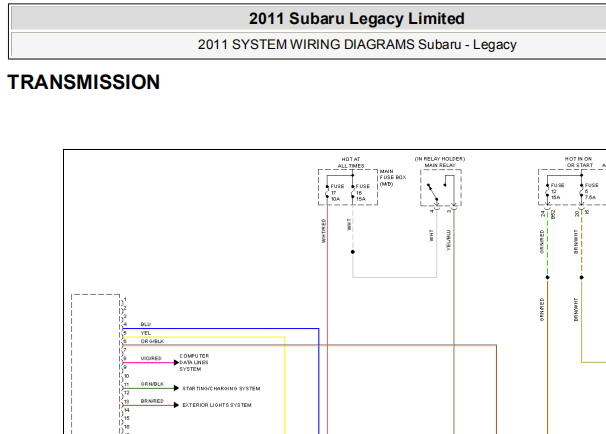Select the TRANSMISSION heading
Screen dimensions: 606x434
[83, 82]
